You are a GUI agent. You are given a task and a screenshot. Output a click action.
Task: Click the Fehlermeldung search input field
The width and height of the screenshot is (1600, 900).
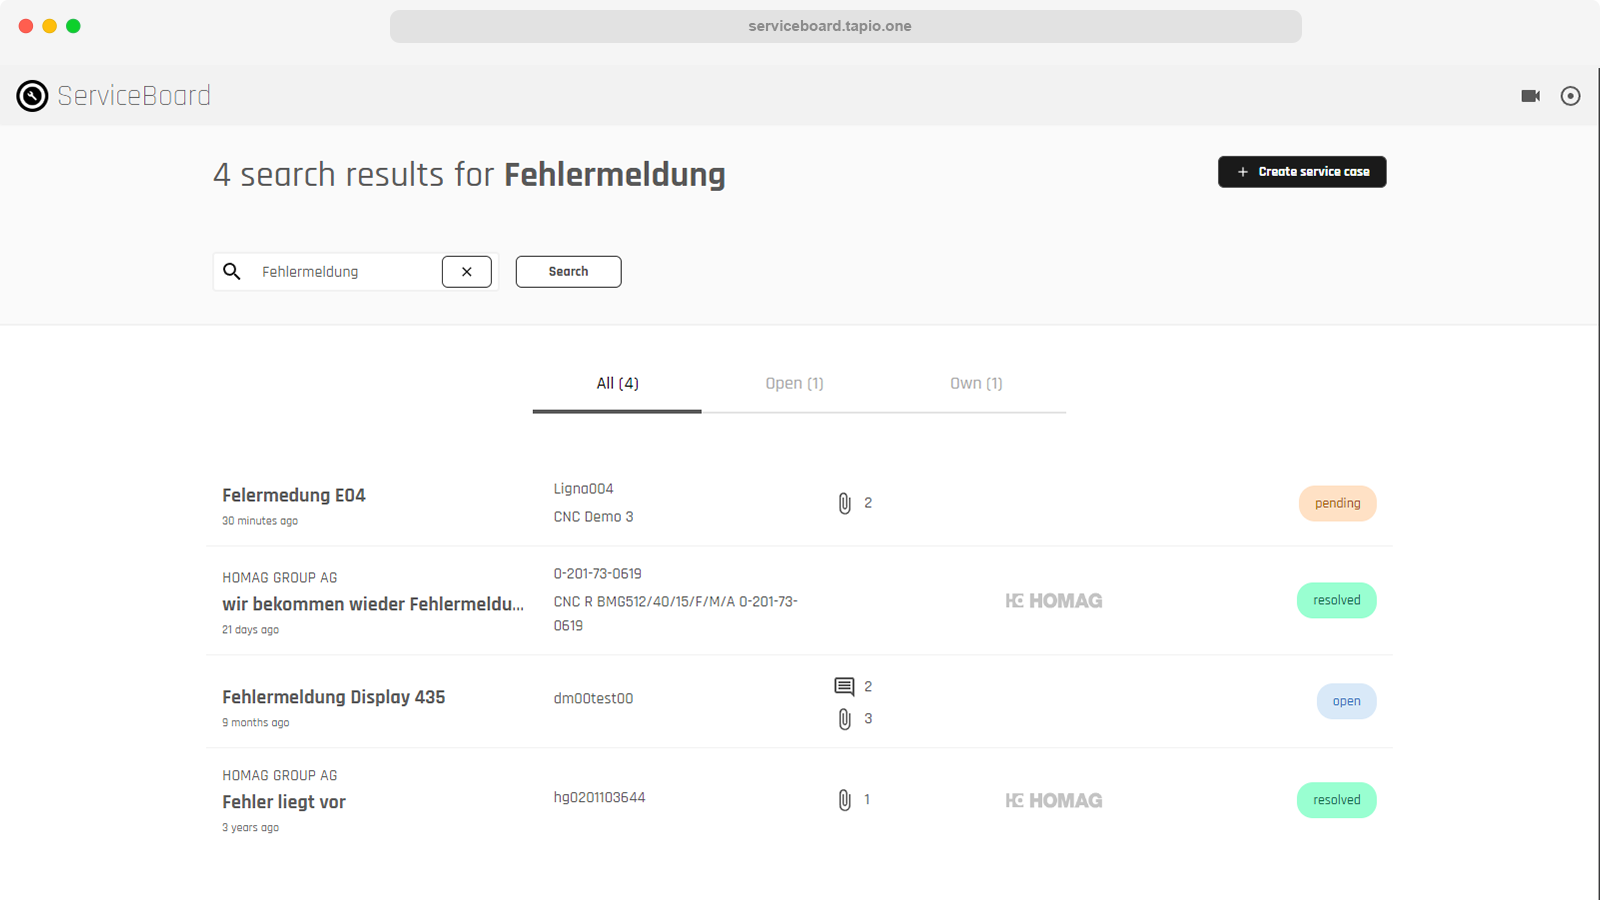tap(345, 272)
